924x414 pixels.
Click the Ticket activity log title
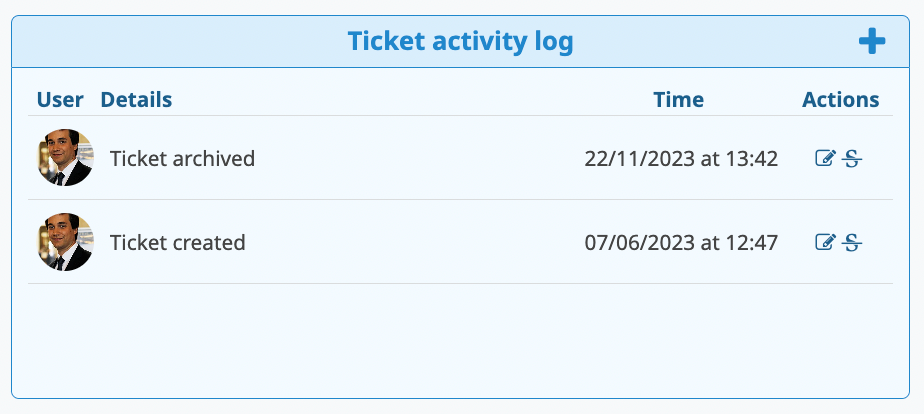pyautogui.click(x=460, y=42)
